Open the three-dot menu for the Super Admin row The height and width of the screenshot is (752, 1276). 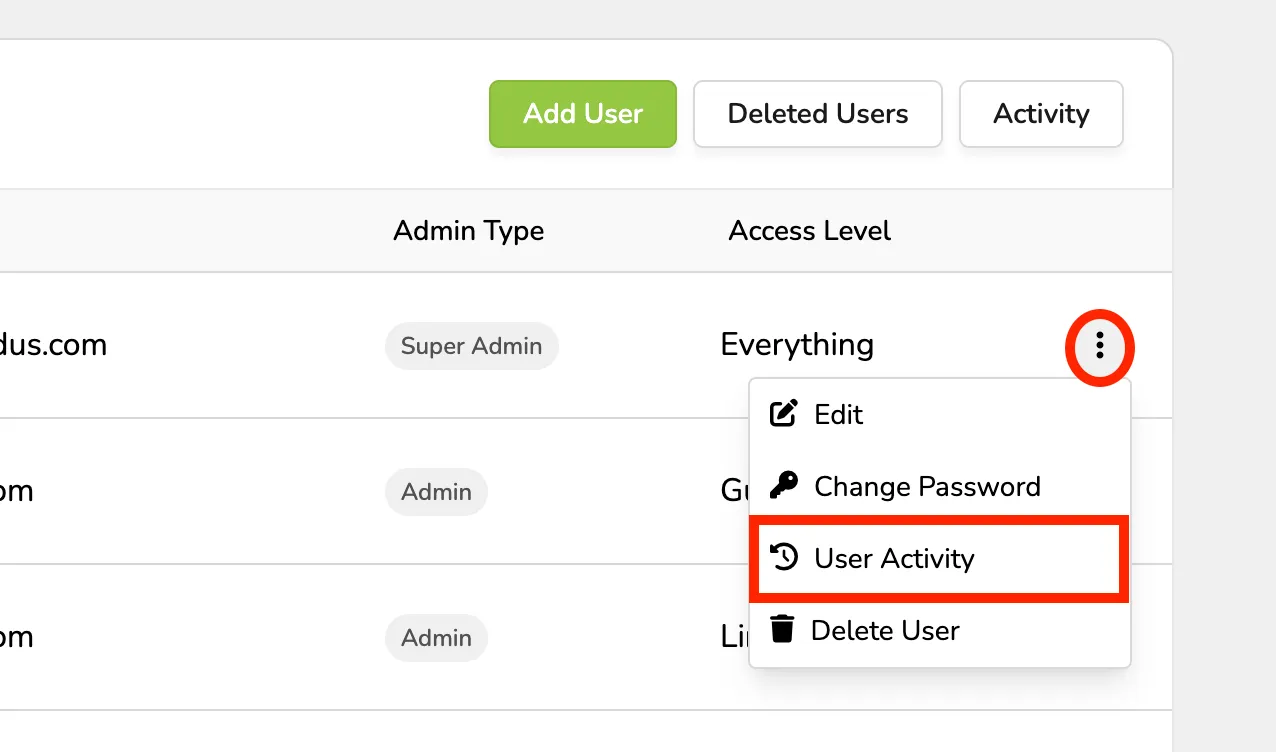1100,346
